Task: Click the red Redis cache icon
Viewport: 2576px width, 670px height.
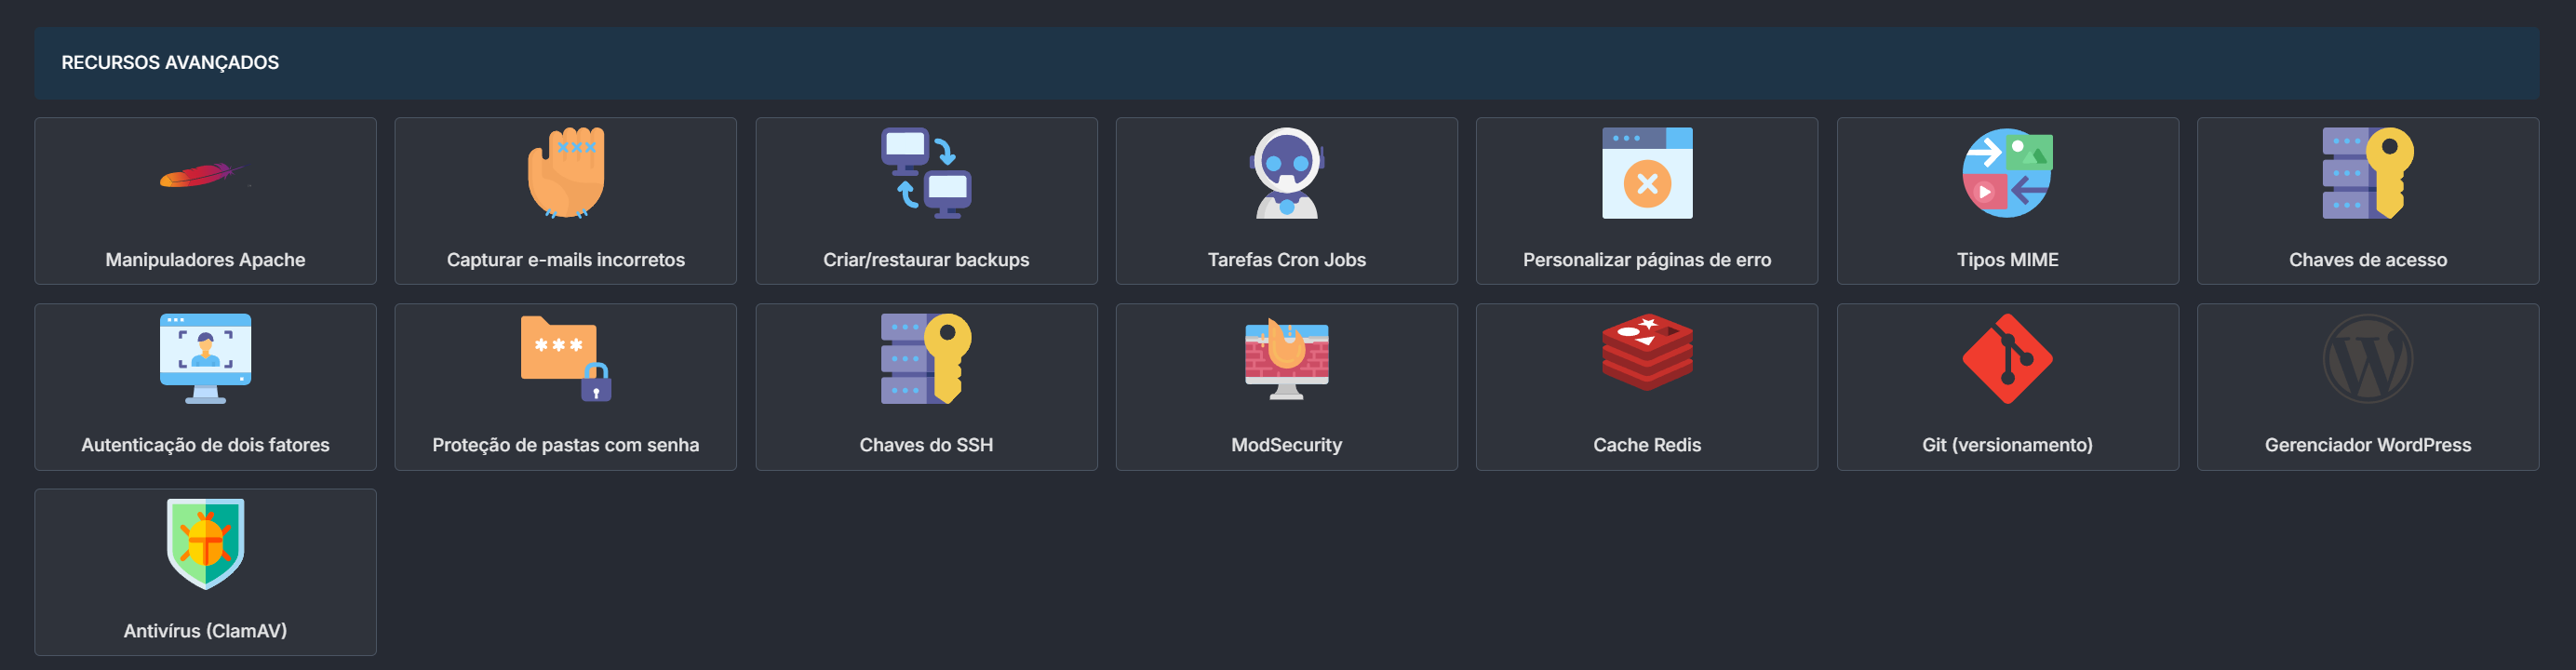Action: 1647,352
